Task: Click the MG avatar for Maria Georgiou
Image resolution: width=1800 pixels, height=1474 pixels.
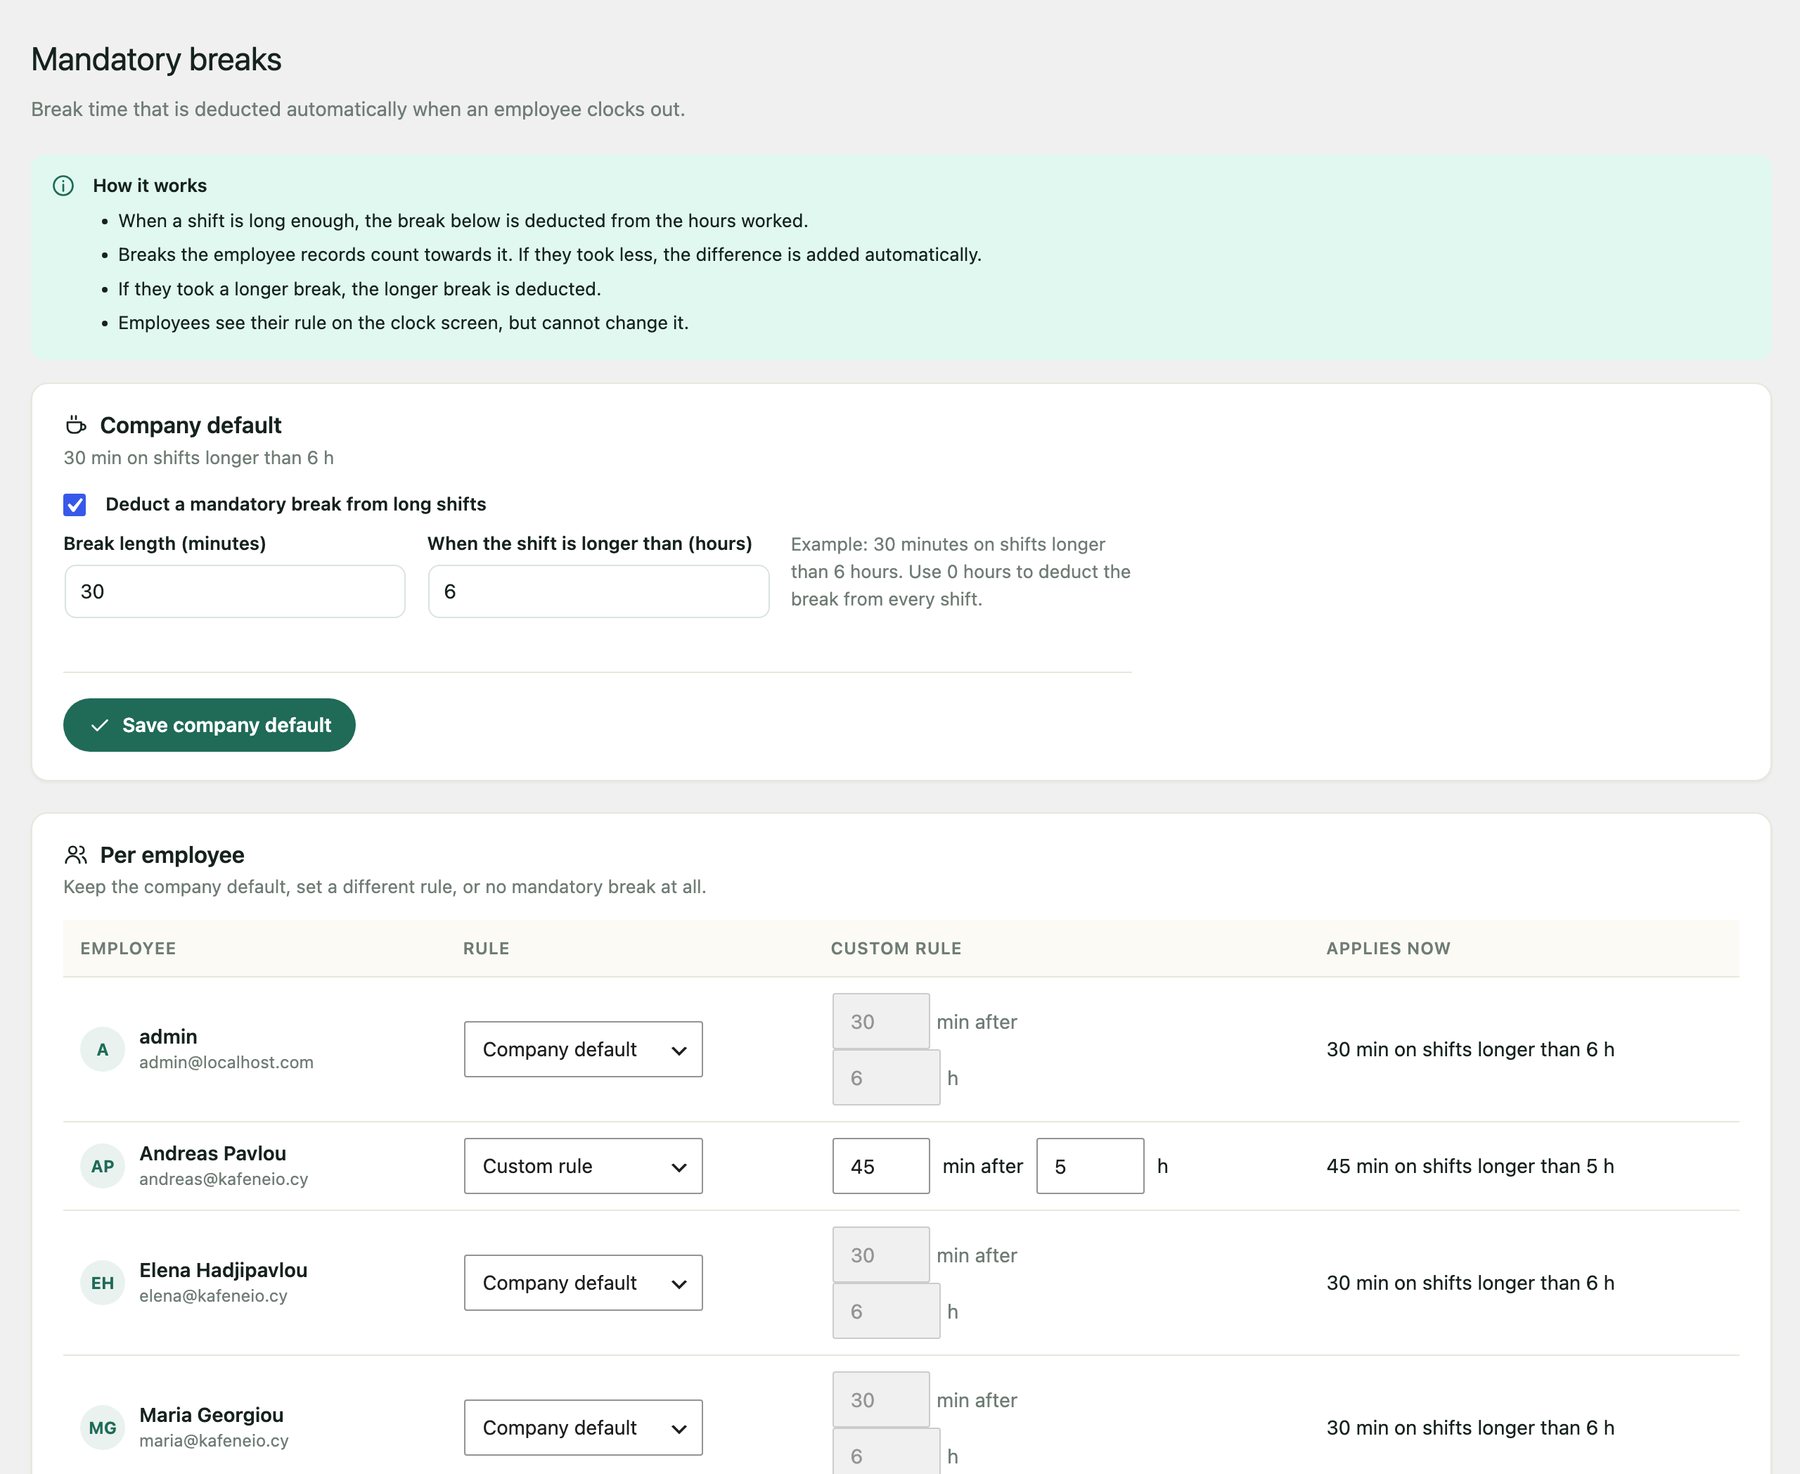Action: 102,1428
